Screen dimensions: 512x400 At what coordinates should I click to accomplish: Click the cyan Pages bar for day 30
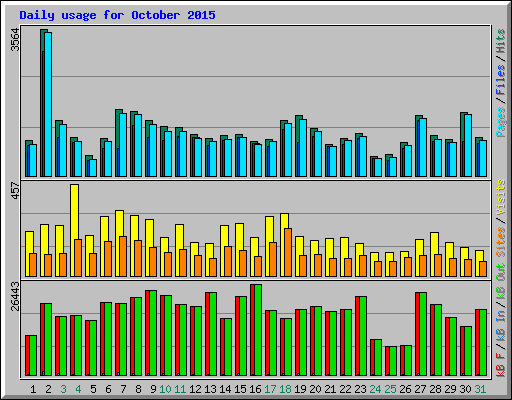468,146
